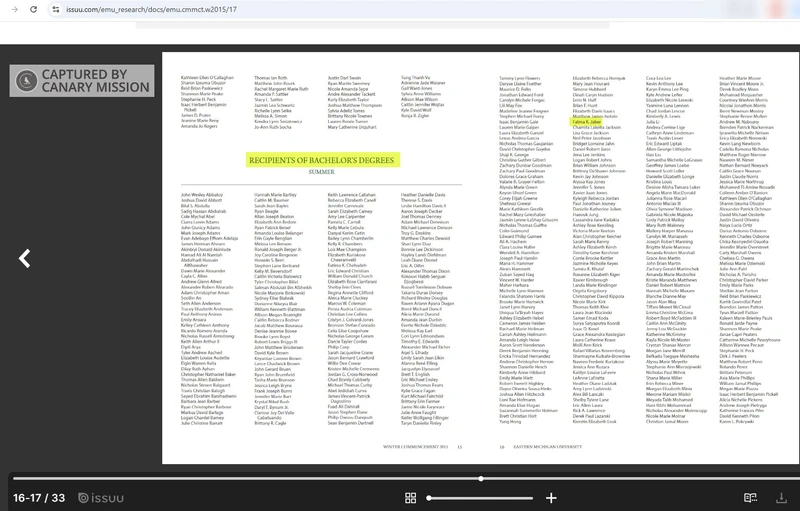Click name Keith Lawrence Callahan
The image size is (800, 511).
[x=352, y=195]
